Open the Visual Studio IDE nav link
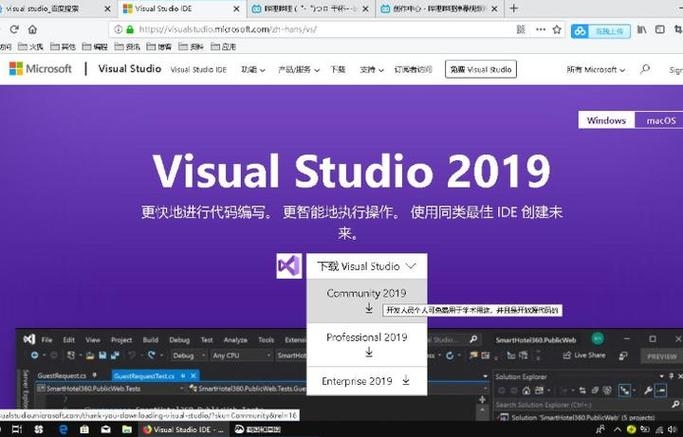683x437 pixels. (x=199, y=70)
